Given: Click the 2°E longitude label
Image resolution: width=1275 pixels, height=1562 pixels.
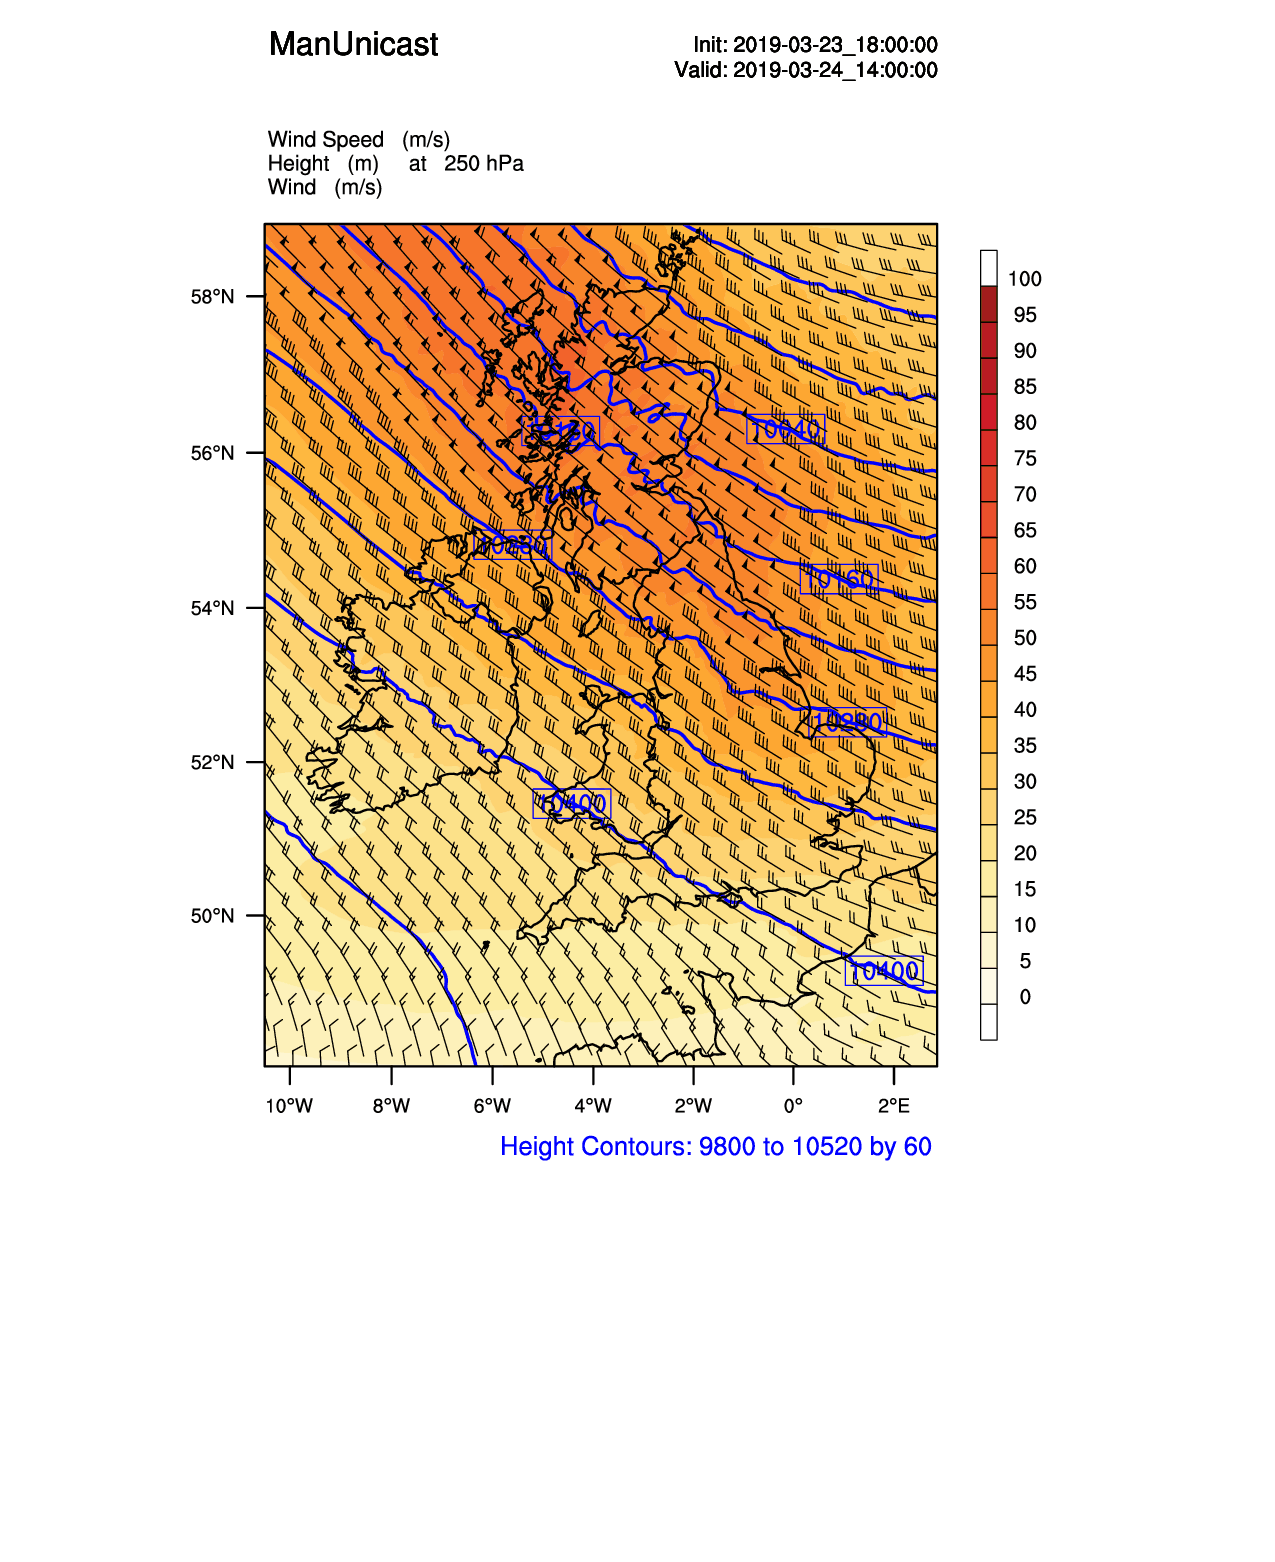Looking at the screenshot, I should click(894, 1106).
